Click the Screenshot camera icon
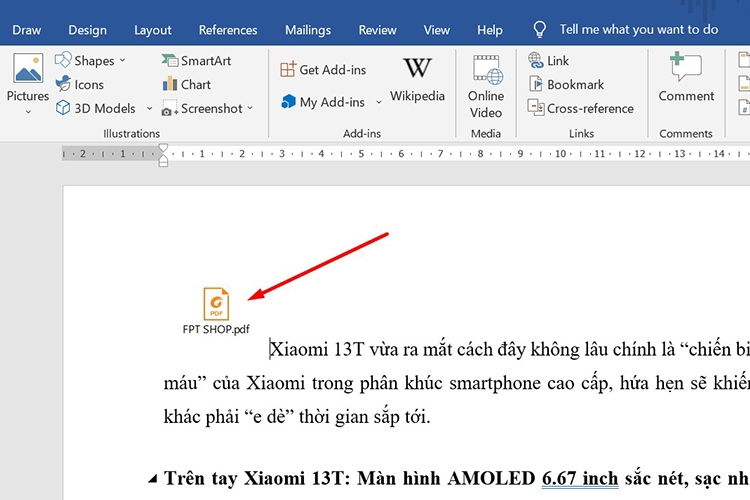 tap(168, 109)
